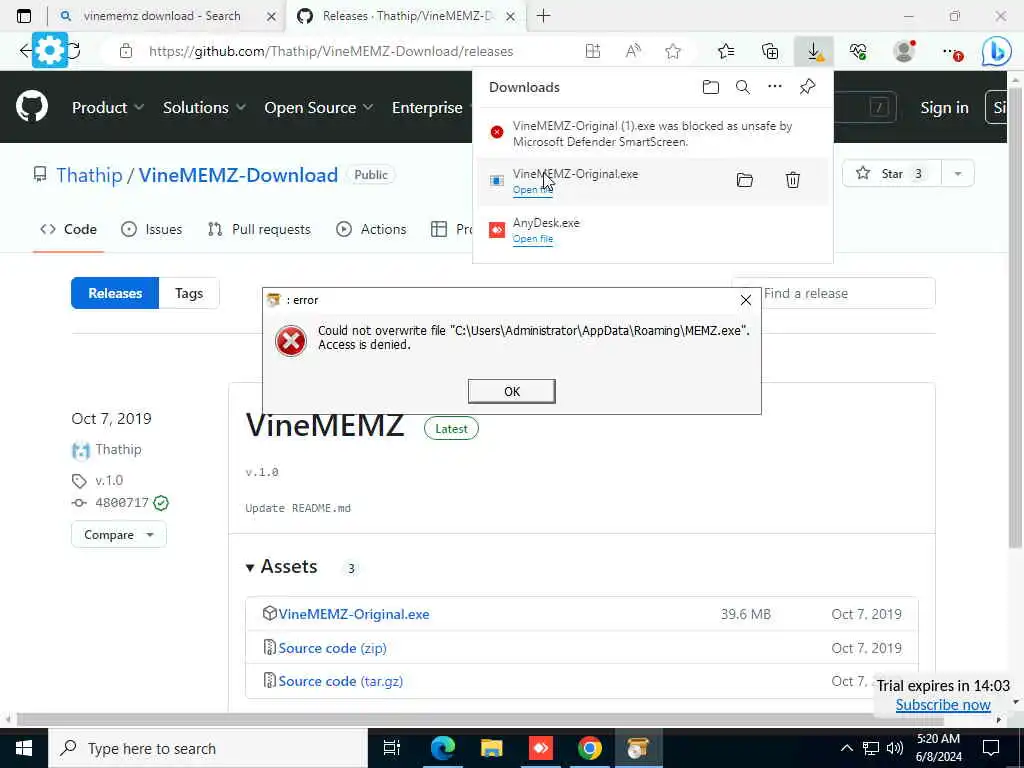Switch to the vinememz download Search tab
The height and width of the screenshot is (768, 1024).
pos(162,16)
